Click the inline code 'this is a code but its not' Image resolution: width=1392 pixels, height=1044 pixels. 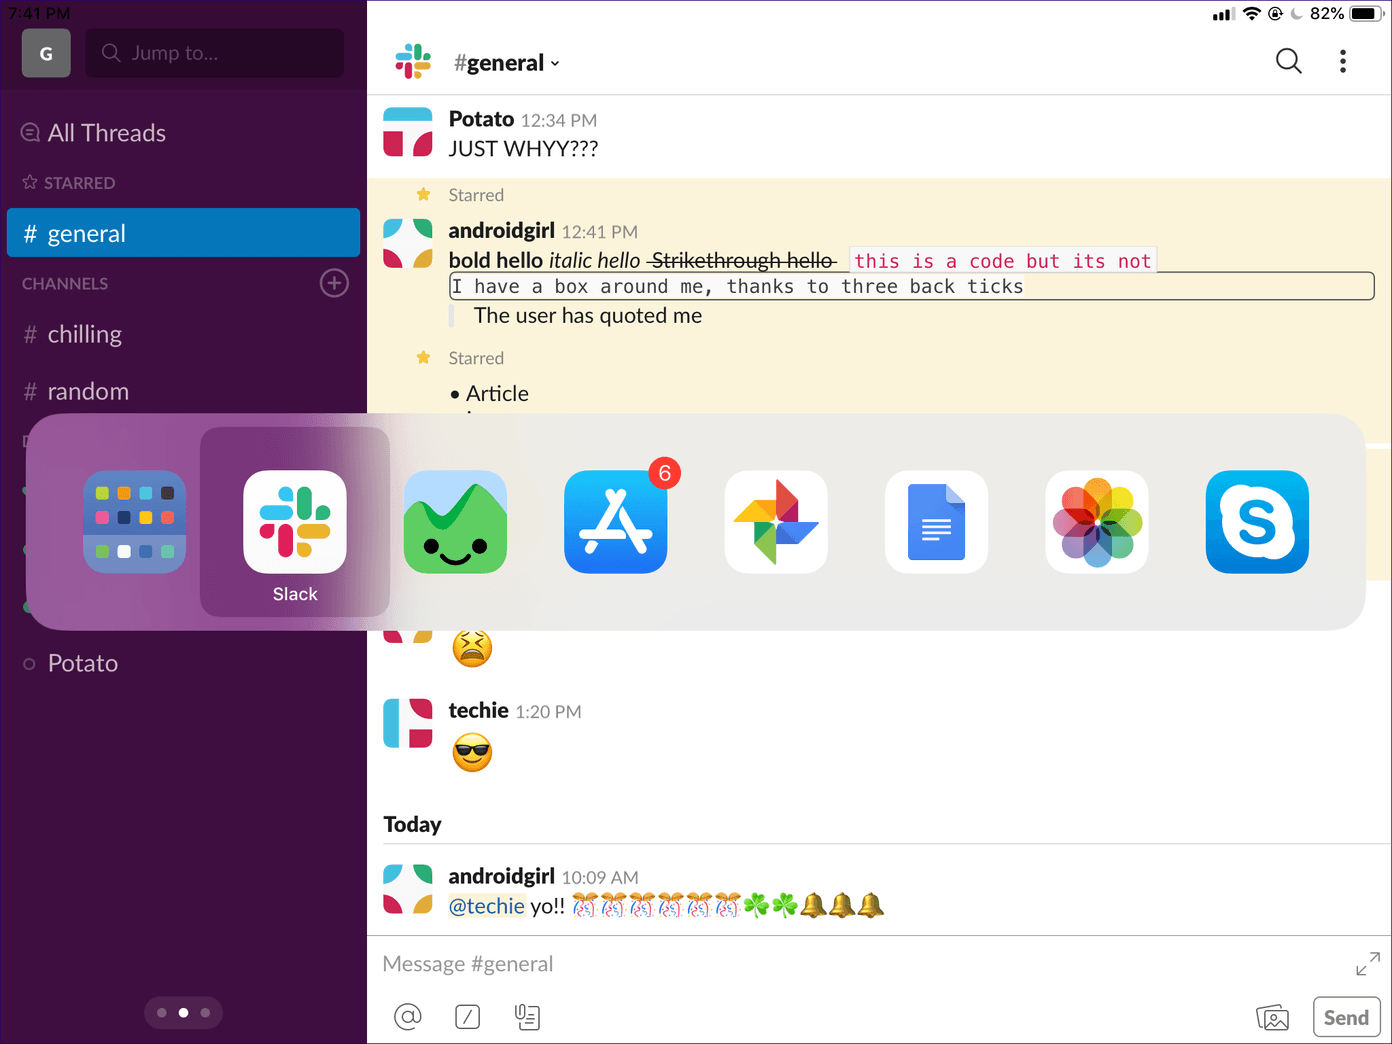click(1003, 261)
